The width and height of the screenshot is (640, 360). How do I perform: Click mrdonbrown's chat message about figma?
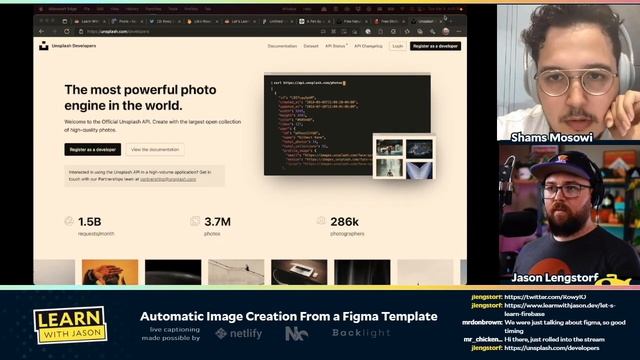click(565, 327)
